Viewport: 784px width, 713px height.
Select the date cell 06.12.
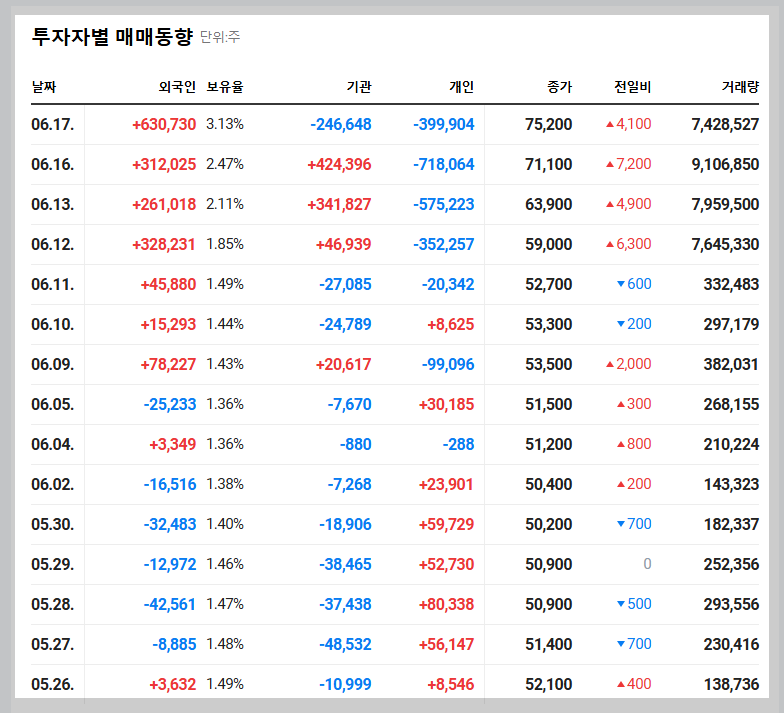tap(52, 244)
